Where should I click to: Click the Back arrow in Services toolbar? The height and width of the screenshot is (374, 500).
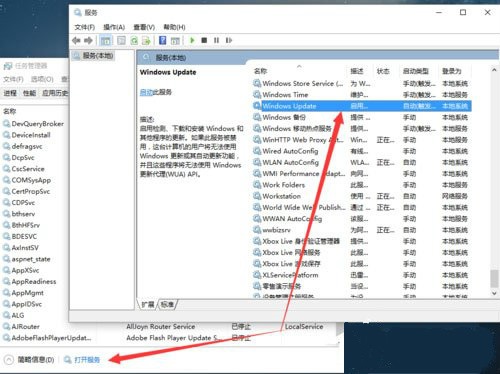coord(76,41)
